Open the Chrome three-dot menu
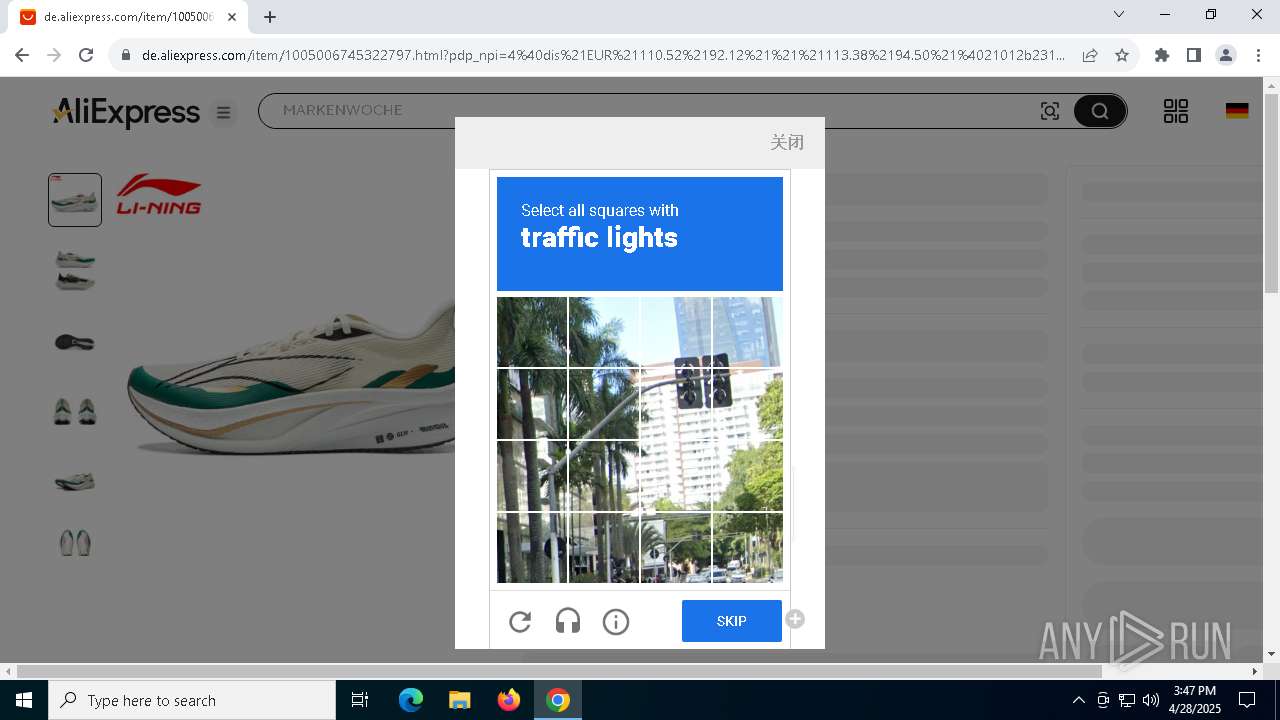The height and width of the screenshot is (720, 1280). [x=1258, y=55]
